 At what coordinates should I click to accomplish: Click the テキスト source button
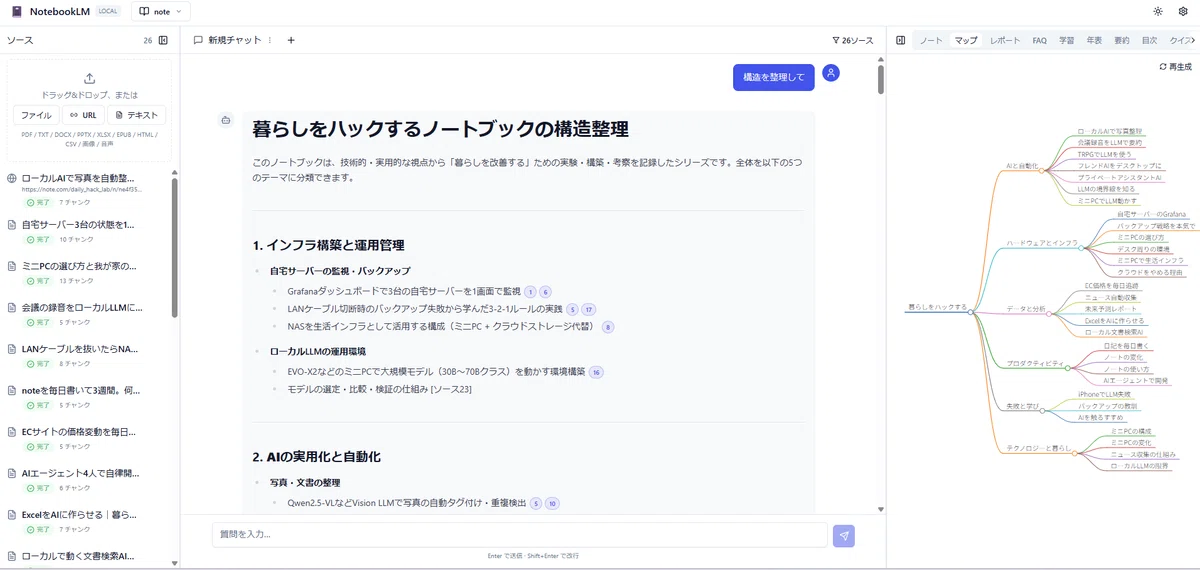coord(136,115)
